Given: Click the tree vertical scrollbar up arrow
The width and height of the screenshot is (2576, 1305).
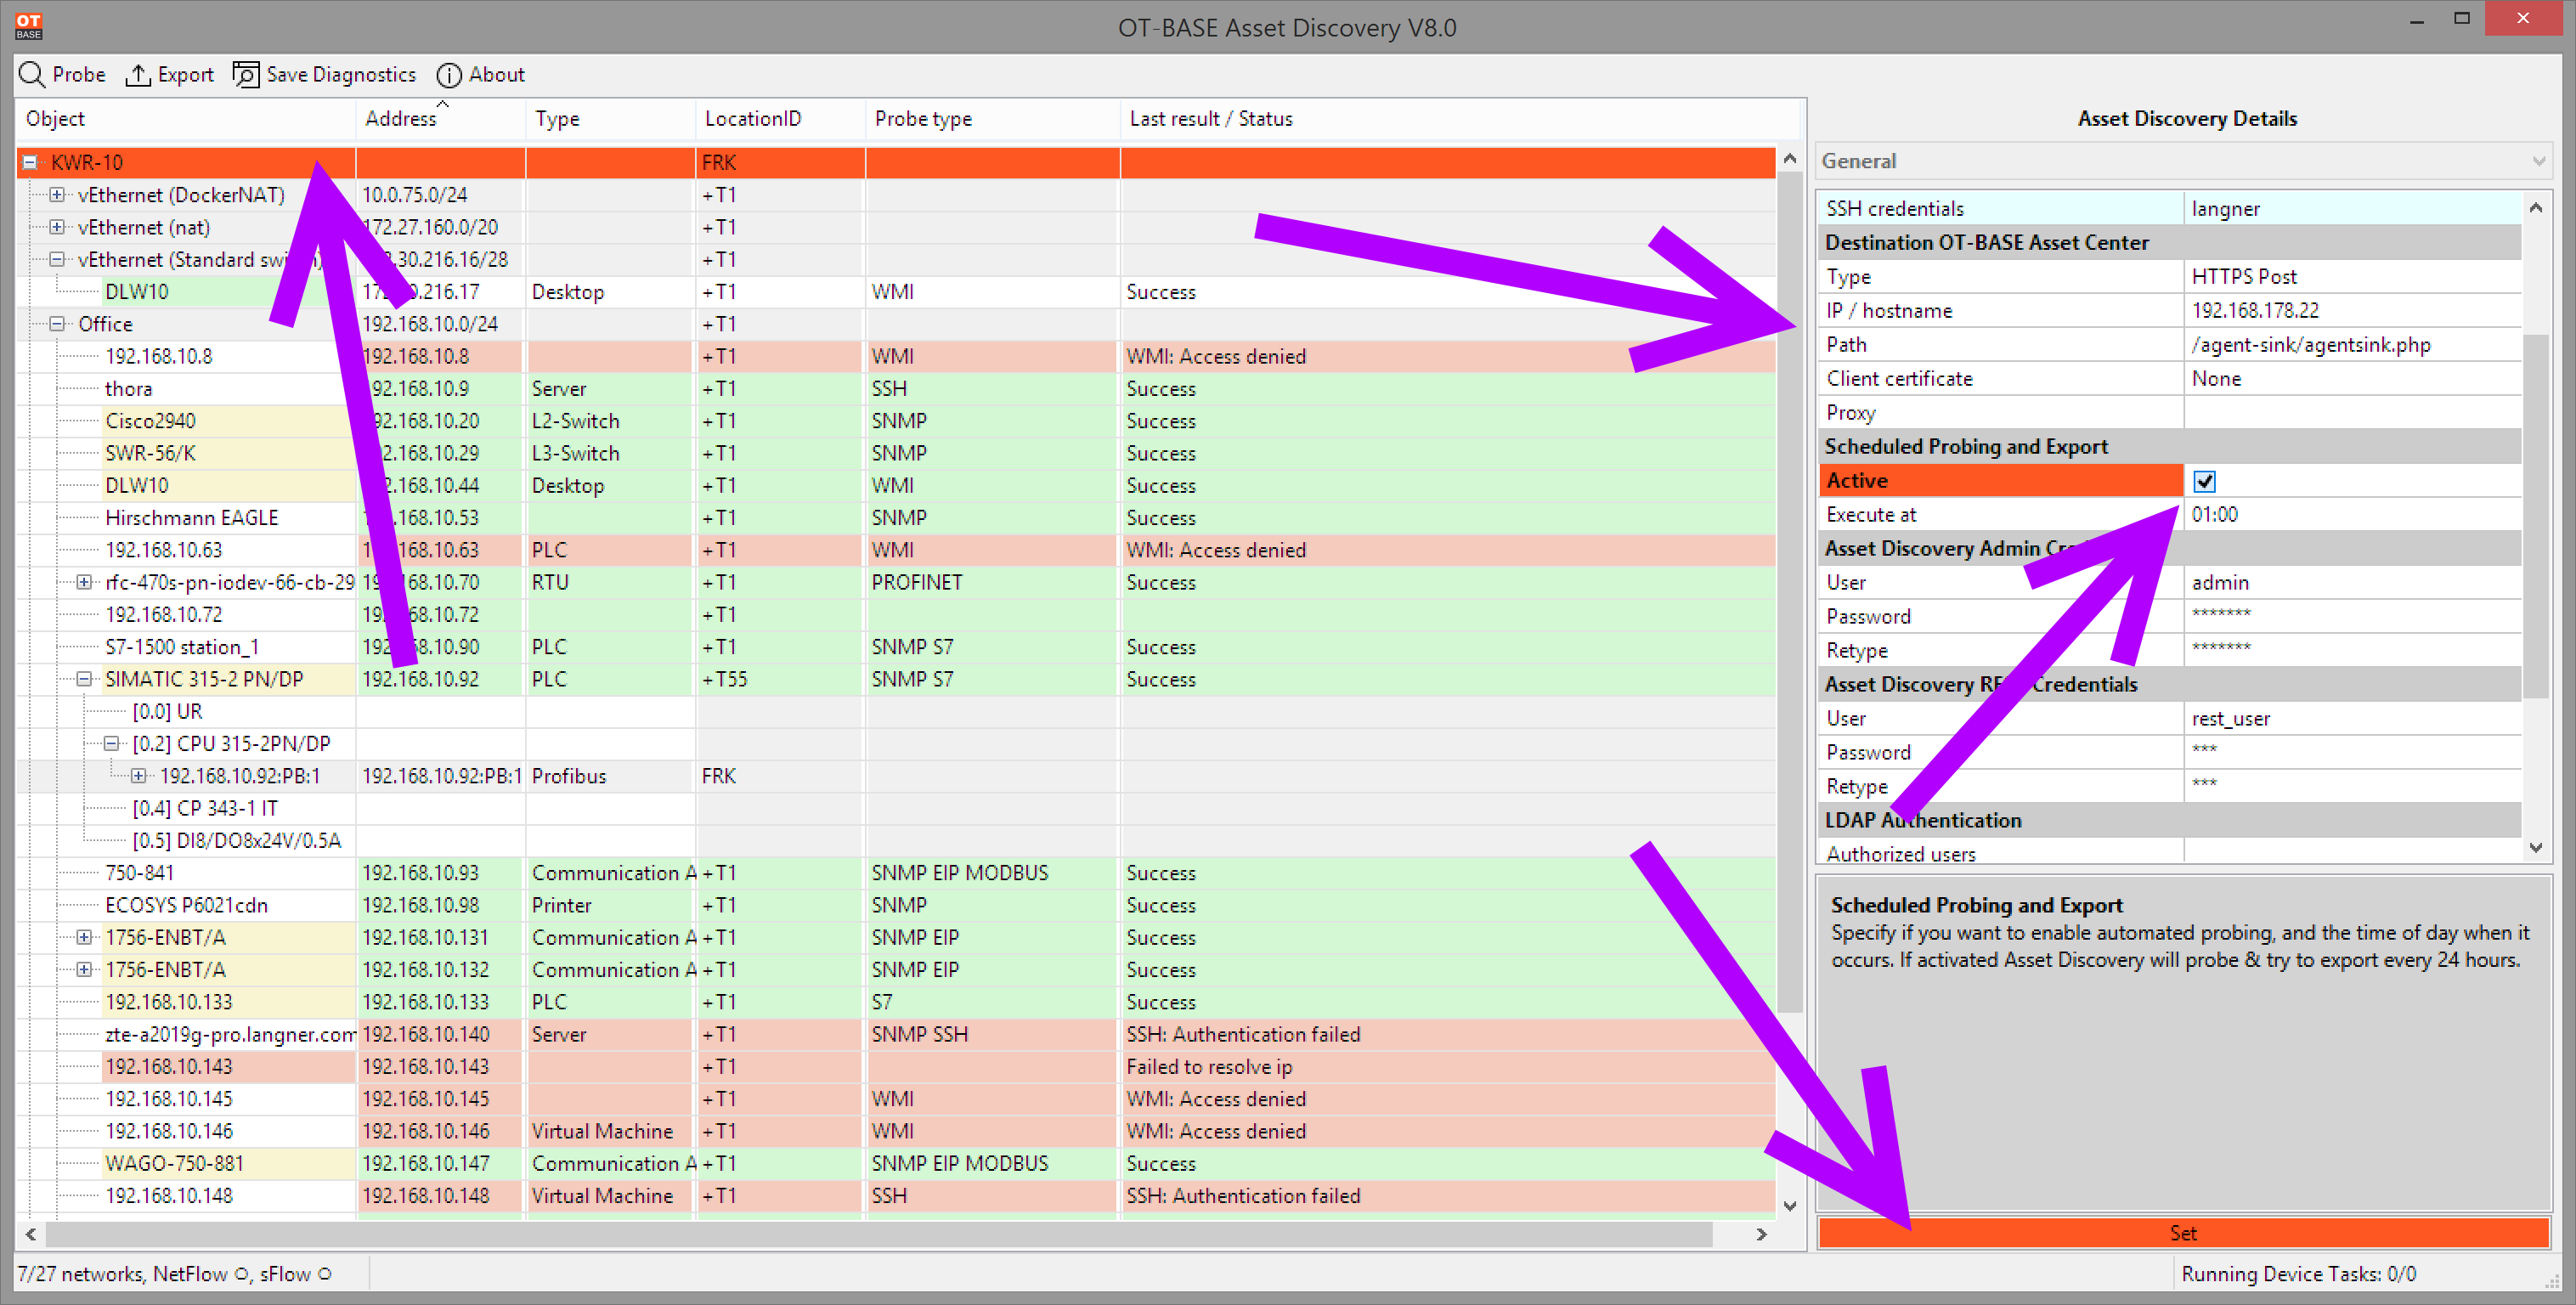Looking at the screenshot, I should click(1790, 159).
